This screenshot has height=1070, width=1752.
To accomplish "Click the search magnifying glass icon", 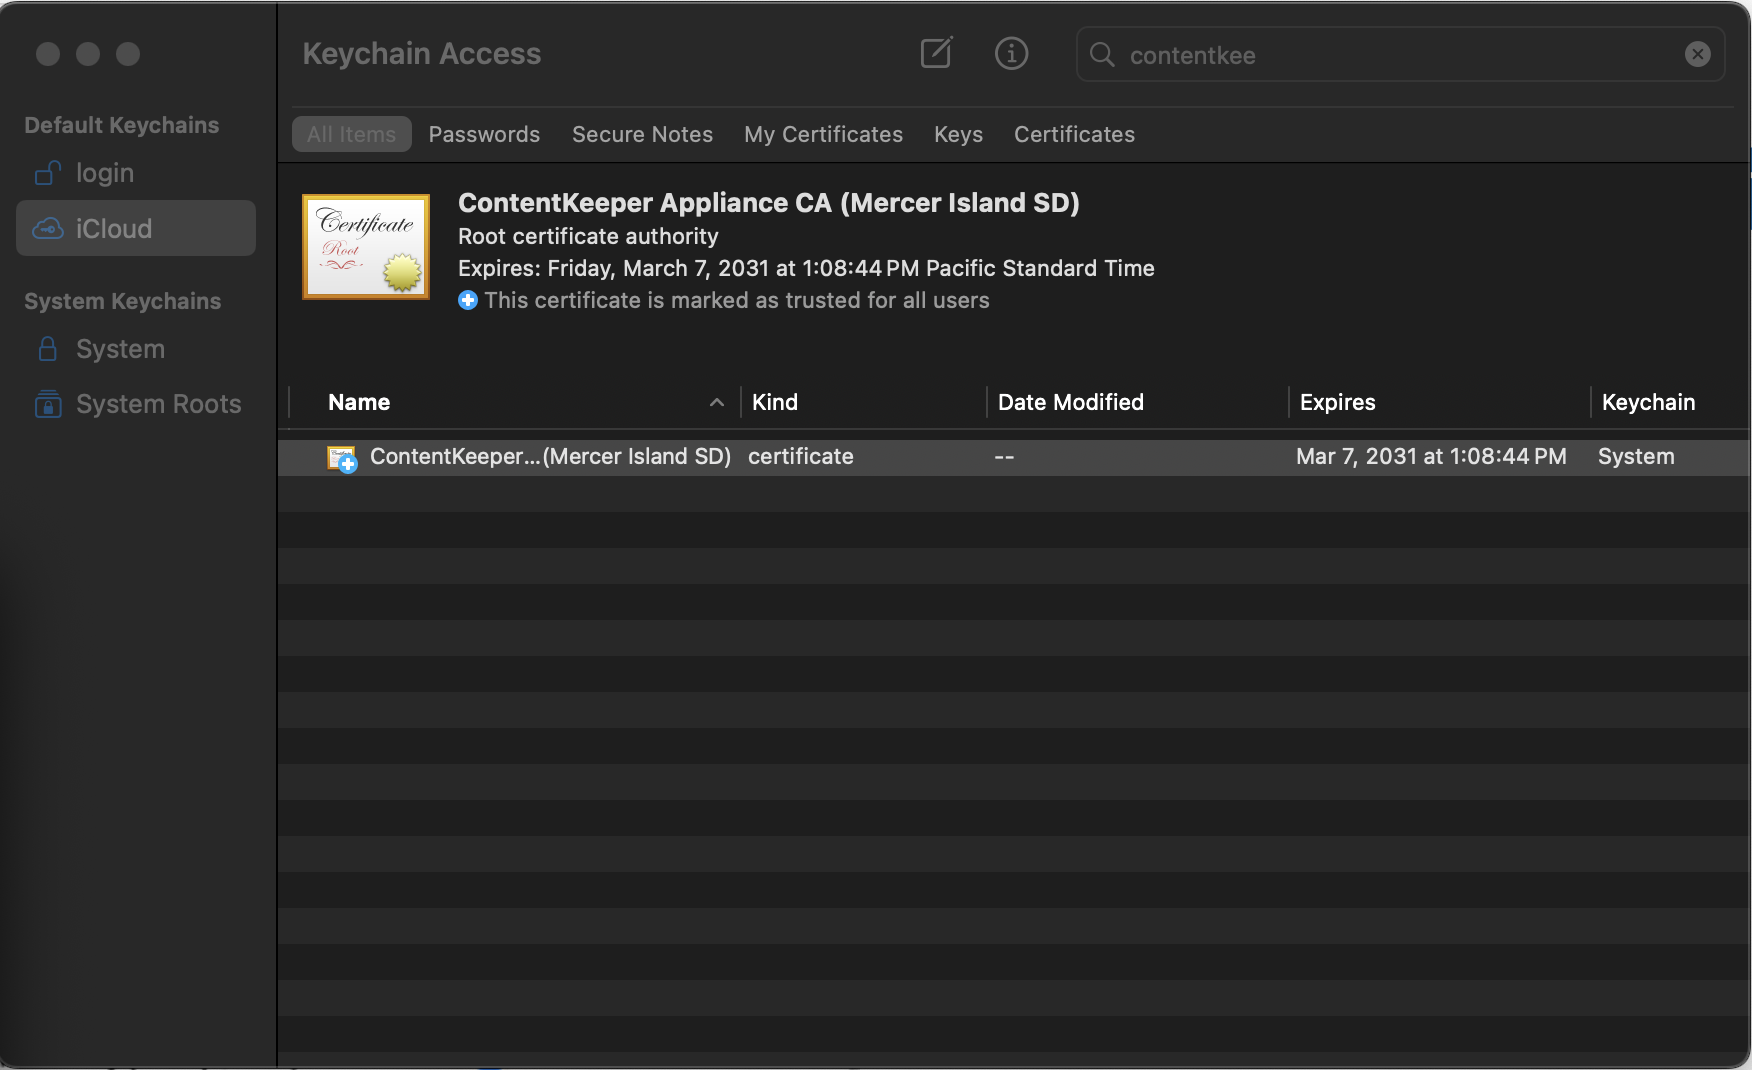I will pos(1100,56).
